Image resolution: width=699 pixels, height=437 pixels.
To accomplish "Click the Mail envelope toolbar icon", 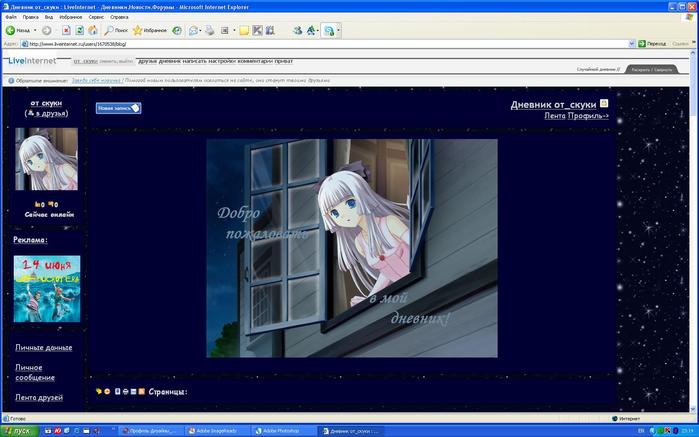I will click(193, 30).
